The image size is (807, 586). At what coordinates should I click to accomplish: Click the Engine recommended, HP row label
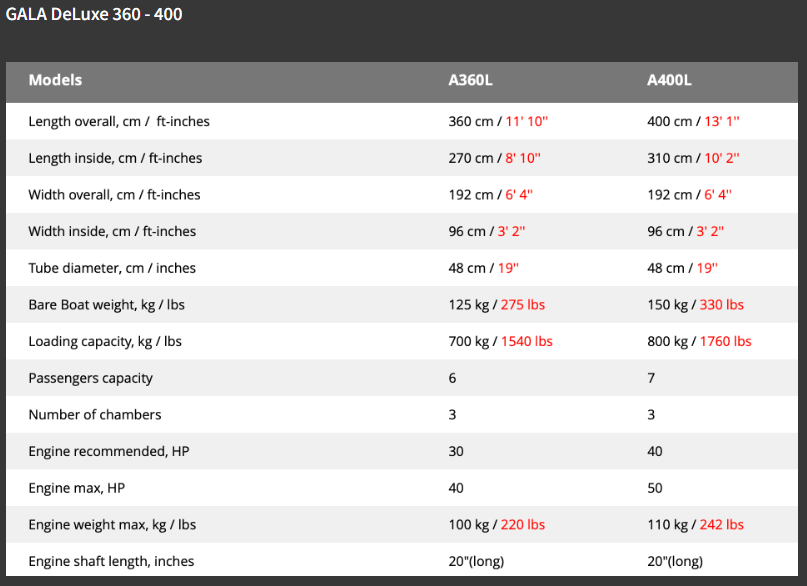click(108, 451)
